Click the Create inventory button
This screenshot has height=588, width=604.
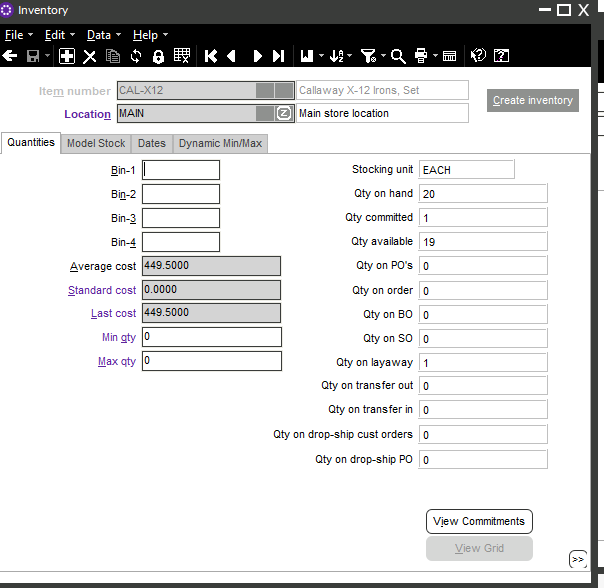(x=533, y=100)
